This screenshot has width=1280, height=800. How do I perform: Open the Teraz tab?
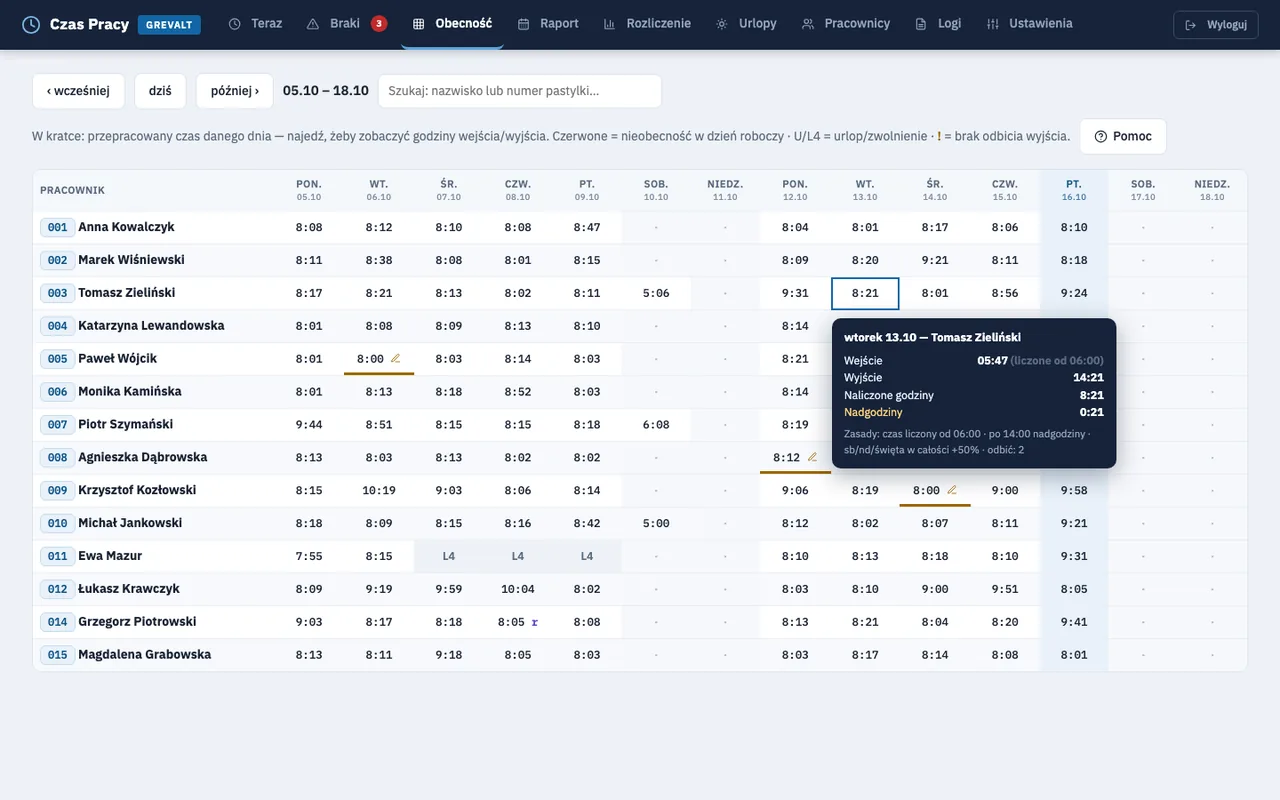pyautogui.click(x=255, y=24)
